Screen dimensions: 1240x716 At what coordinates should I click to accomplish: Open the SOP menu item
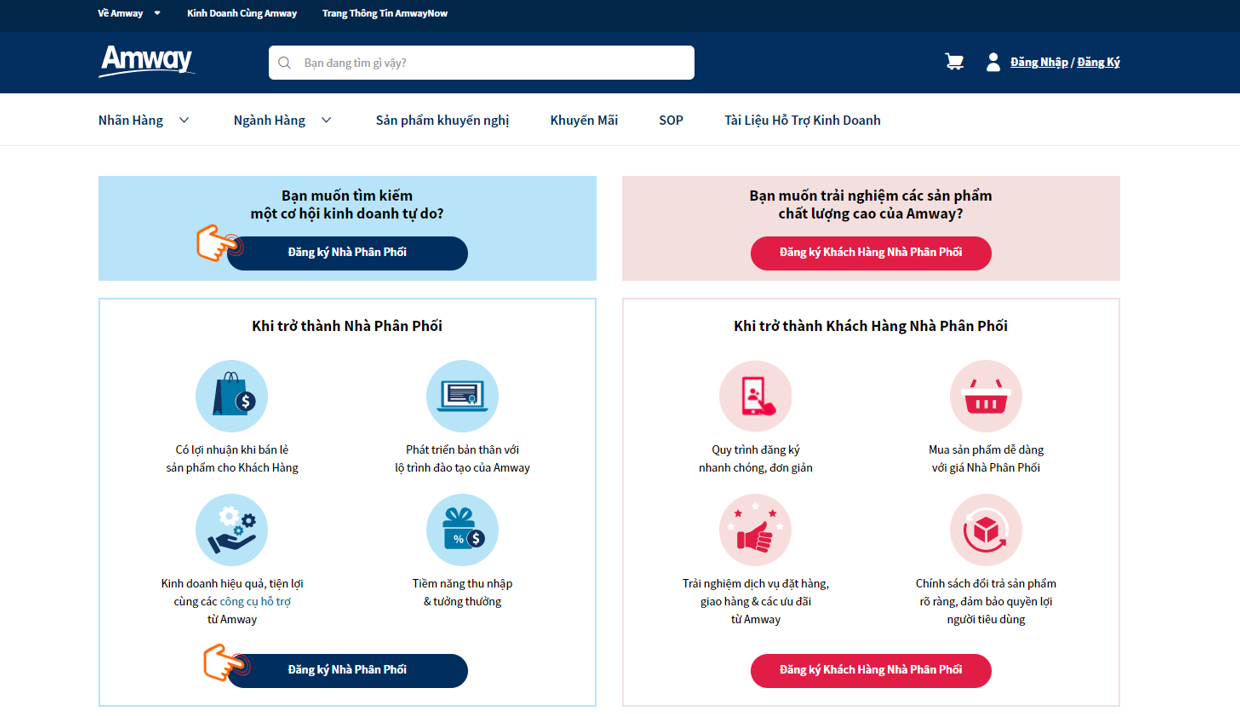[x=671, y=120]
